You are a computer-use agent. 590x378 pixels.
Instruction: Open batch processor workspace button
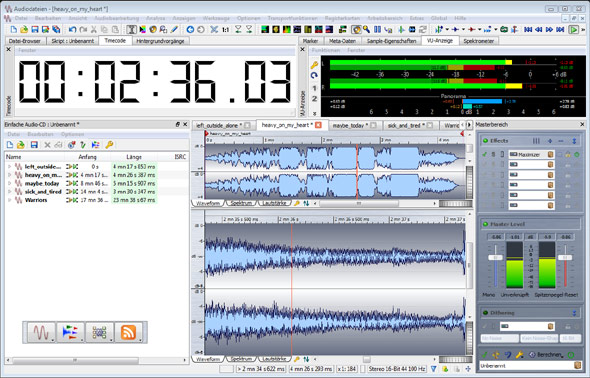pyautogui.click(x=99, y=332)
